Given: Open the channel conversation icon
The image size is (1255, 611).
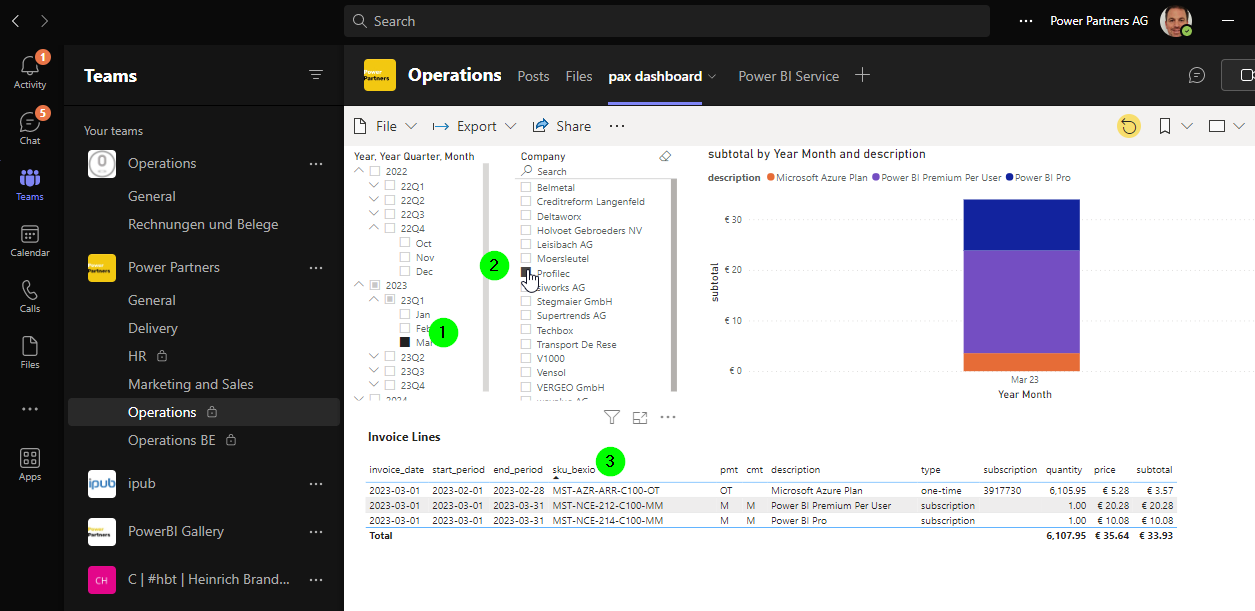Looking at the screenshot, I should pos(1197,75).
